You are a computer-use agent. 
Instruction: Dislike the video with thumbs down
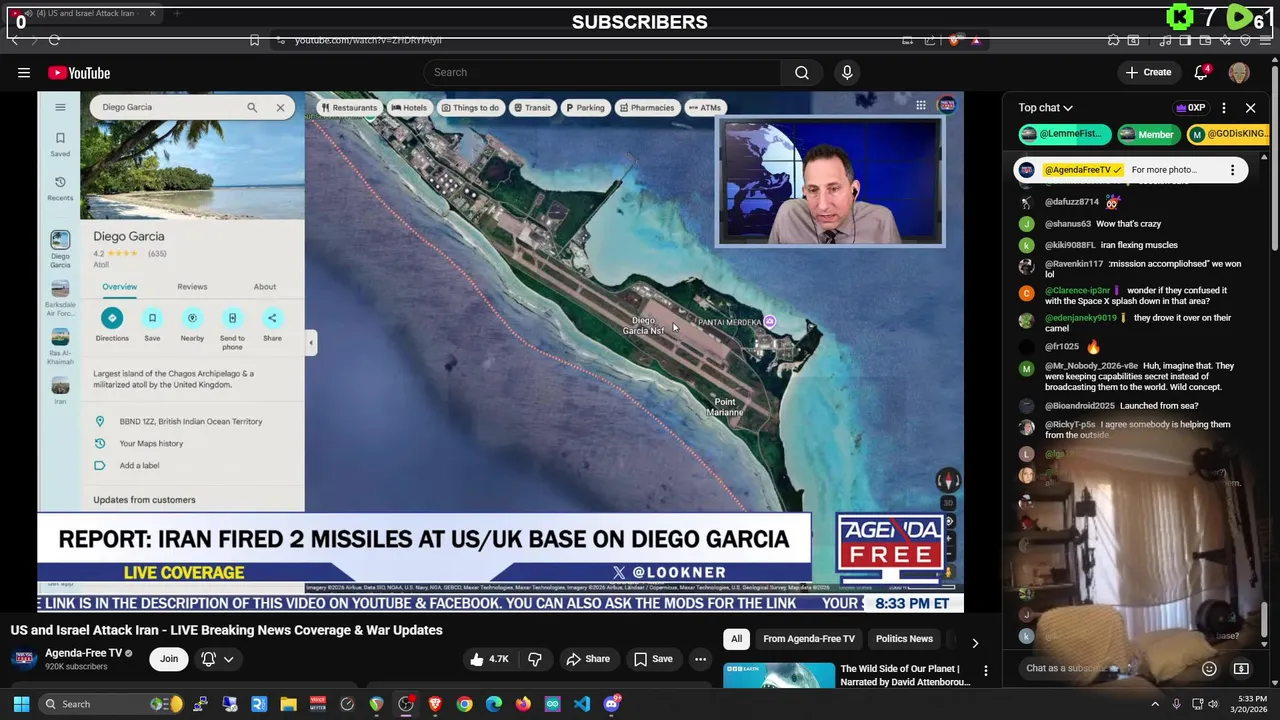point(535,659)
